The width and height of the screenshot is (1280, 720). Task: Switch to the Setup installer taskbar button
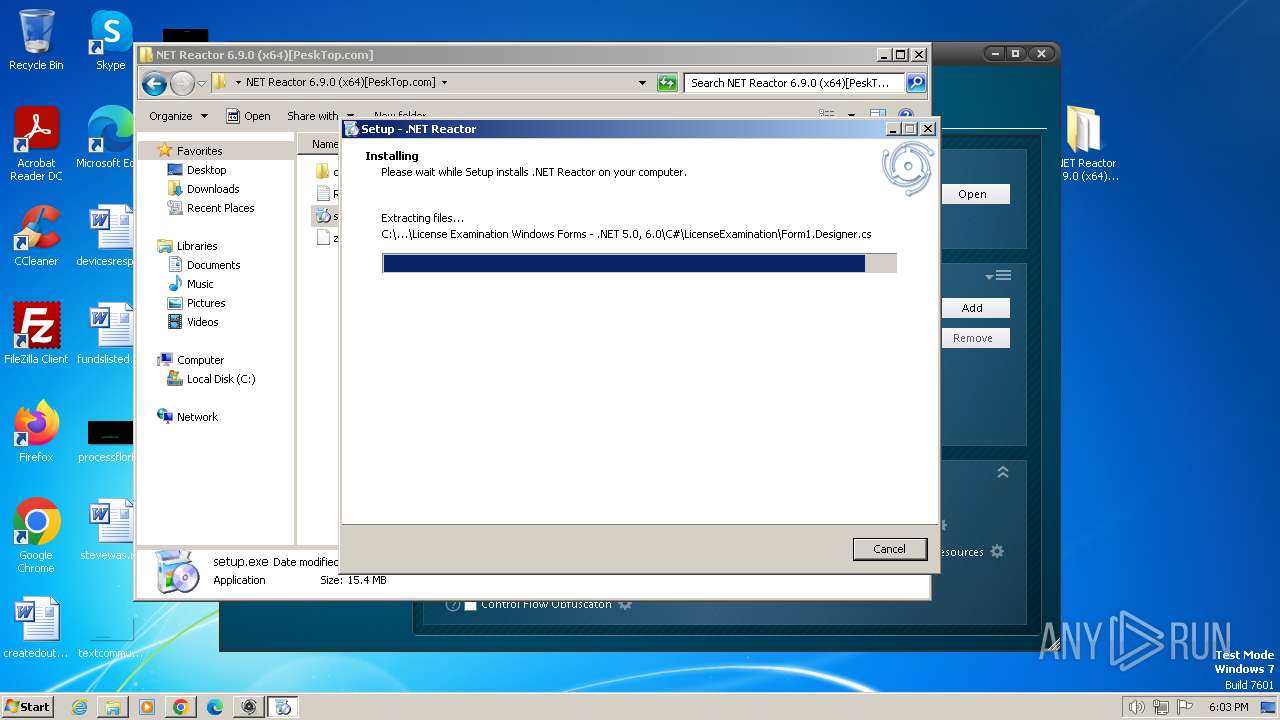283,707
